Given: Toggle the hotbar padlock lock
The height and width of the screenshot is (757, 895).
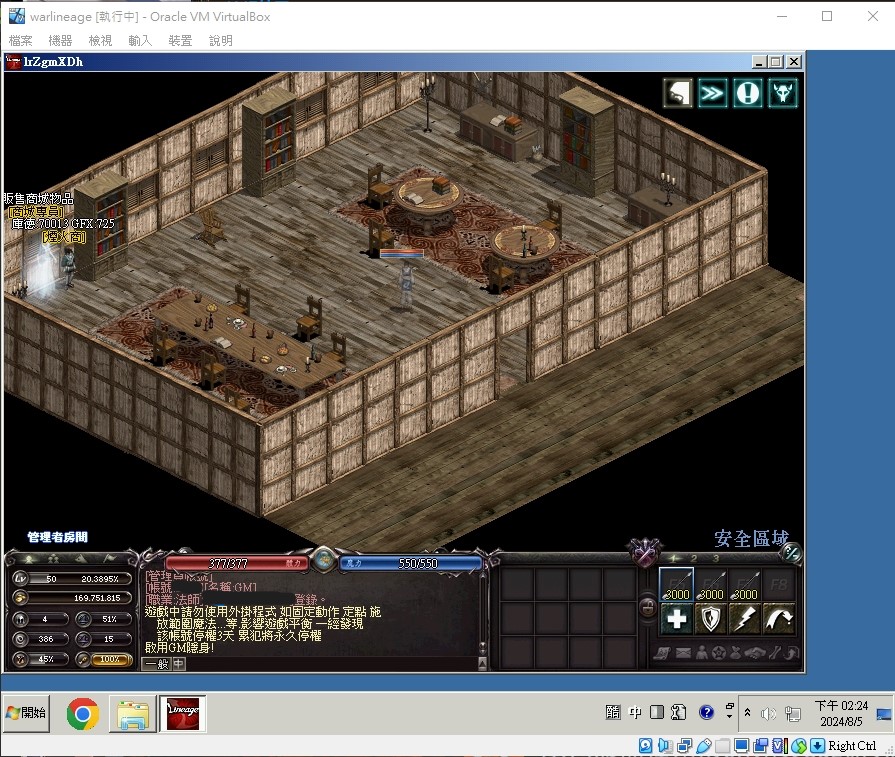Looking at the screenshot, I should [x=648, y=607].
